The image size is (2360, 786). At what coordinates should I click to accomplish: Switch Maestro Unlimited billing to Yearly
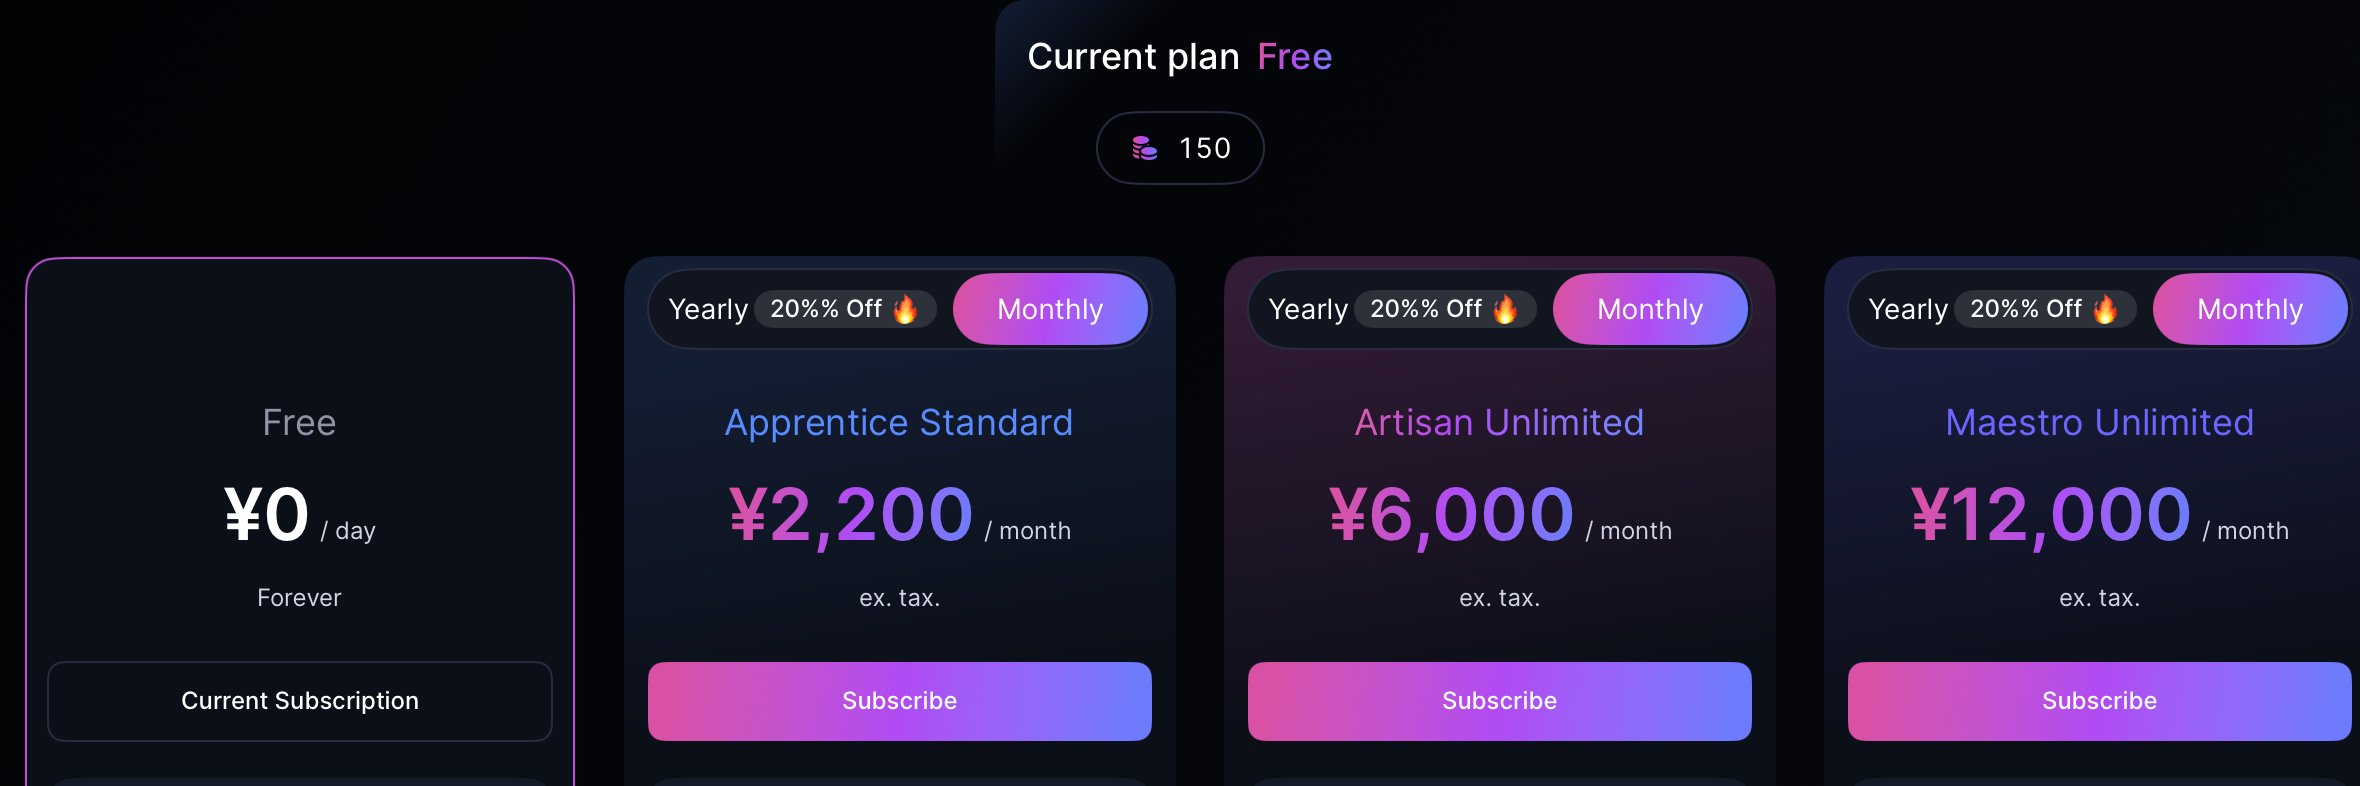point(1908,309)
